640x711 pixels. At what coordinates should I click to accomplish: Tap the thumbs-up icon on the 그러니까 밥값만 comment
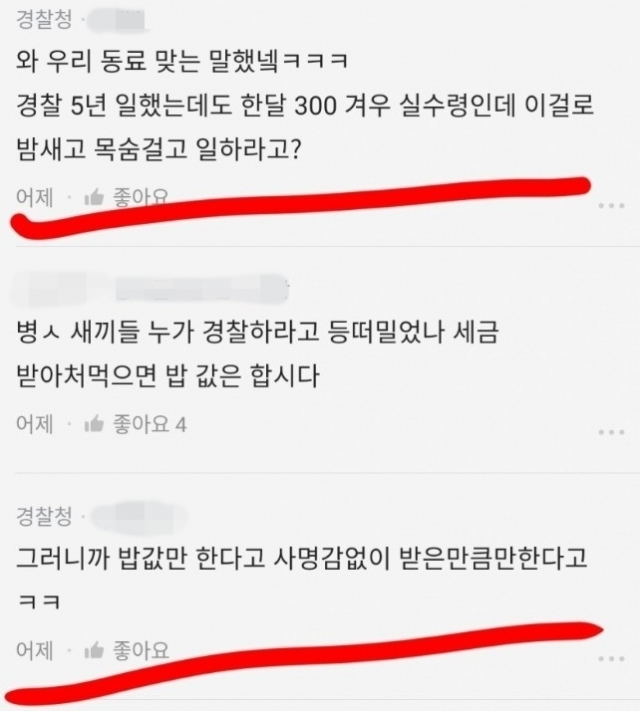click(94, 651)
